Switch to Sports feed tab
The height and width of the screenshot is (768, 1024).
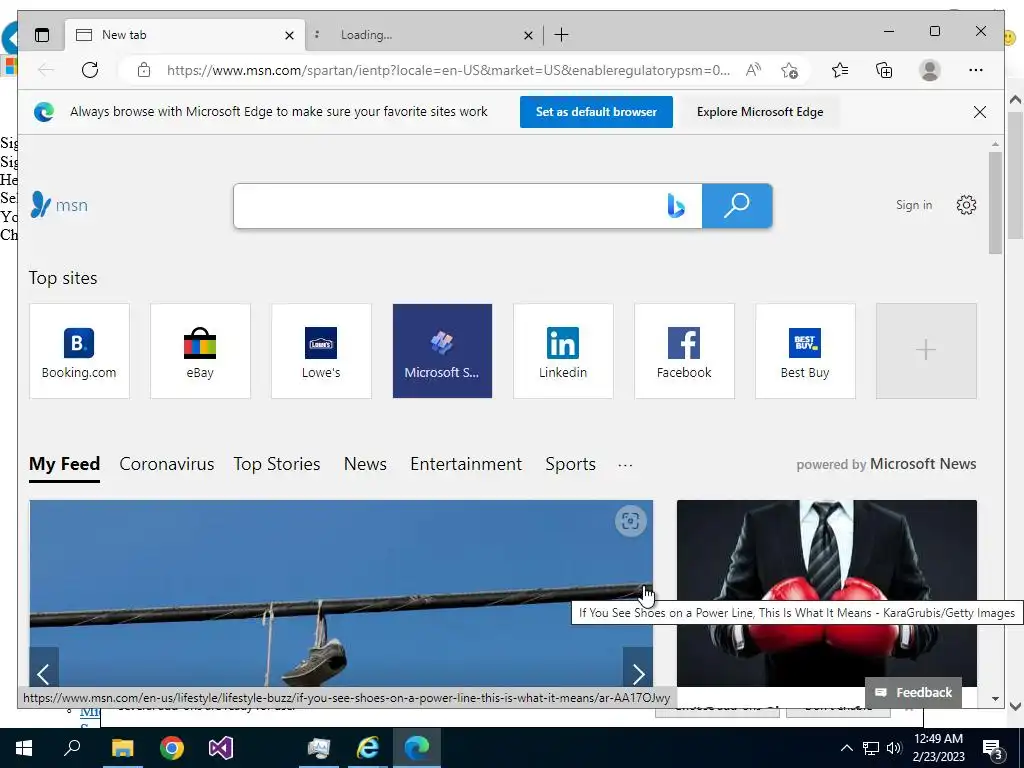click(570, 464)
